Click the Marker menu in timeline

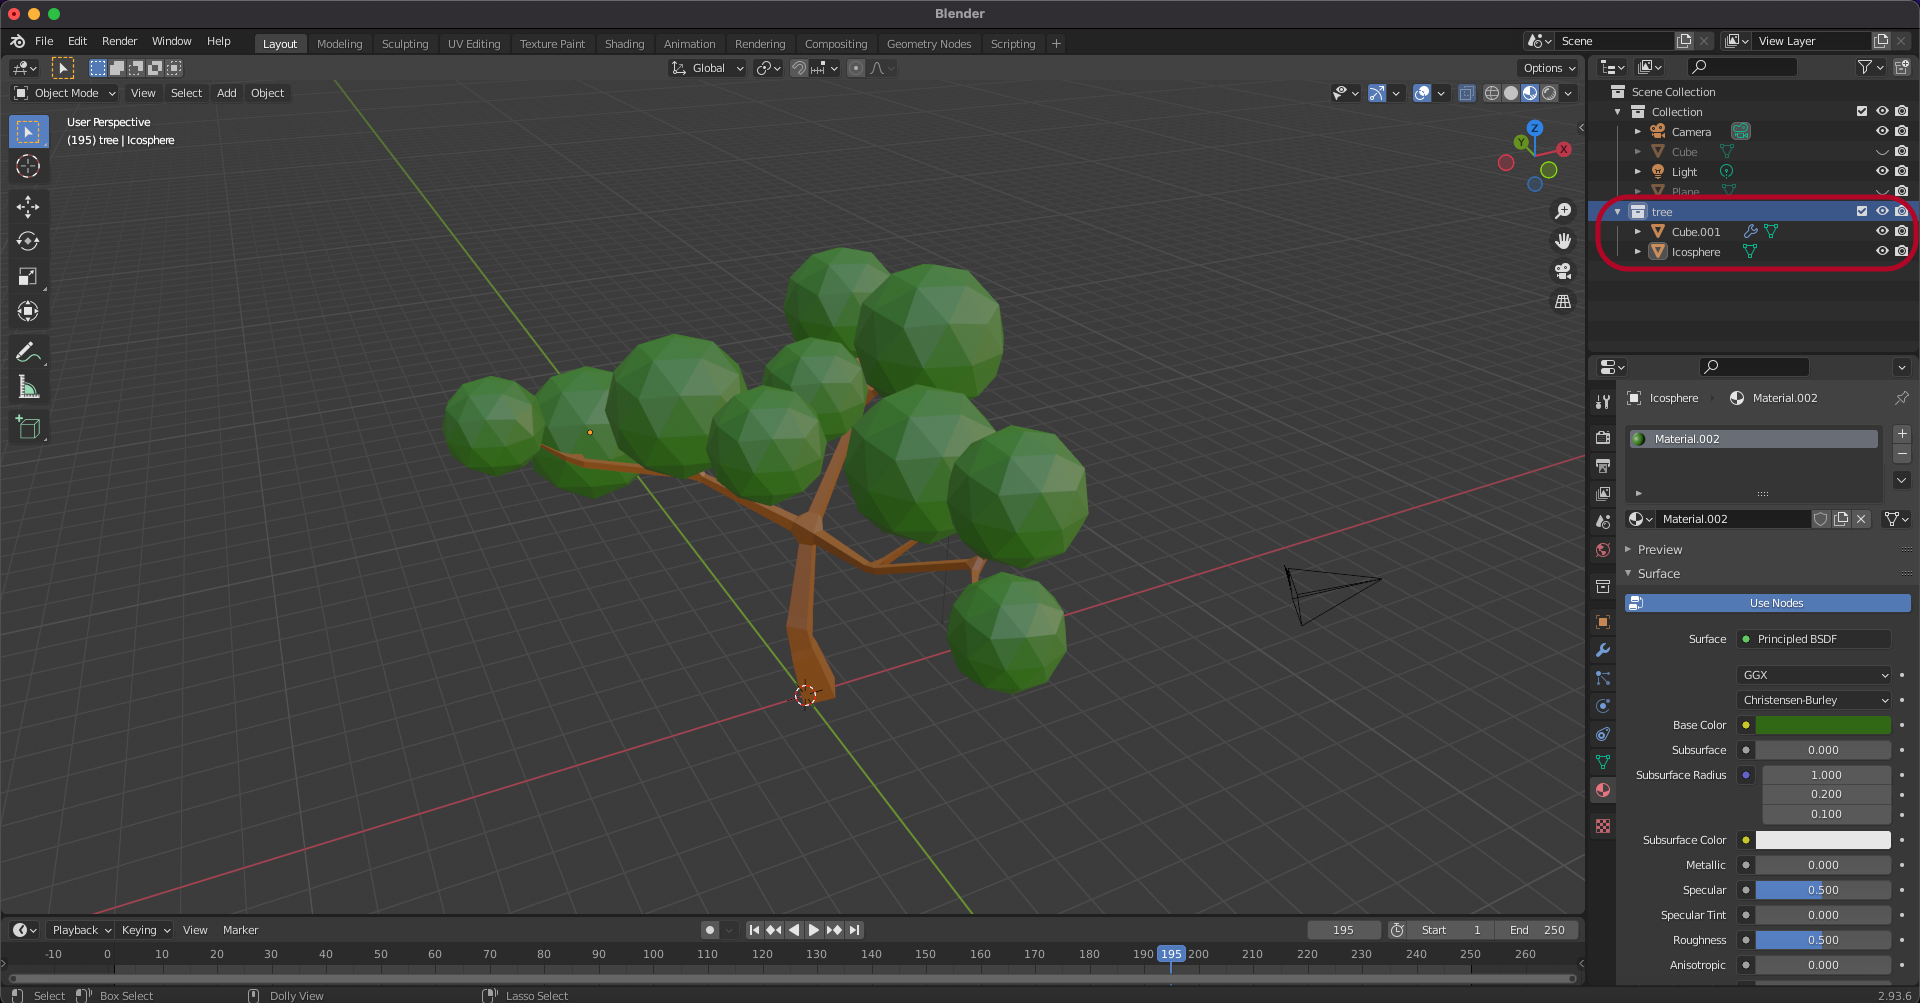240,930
